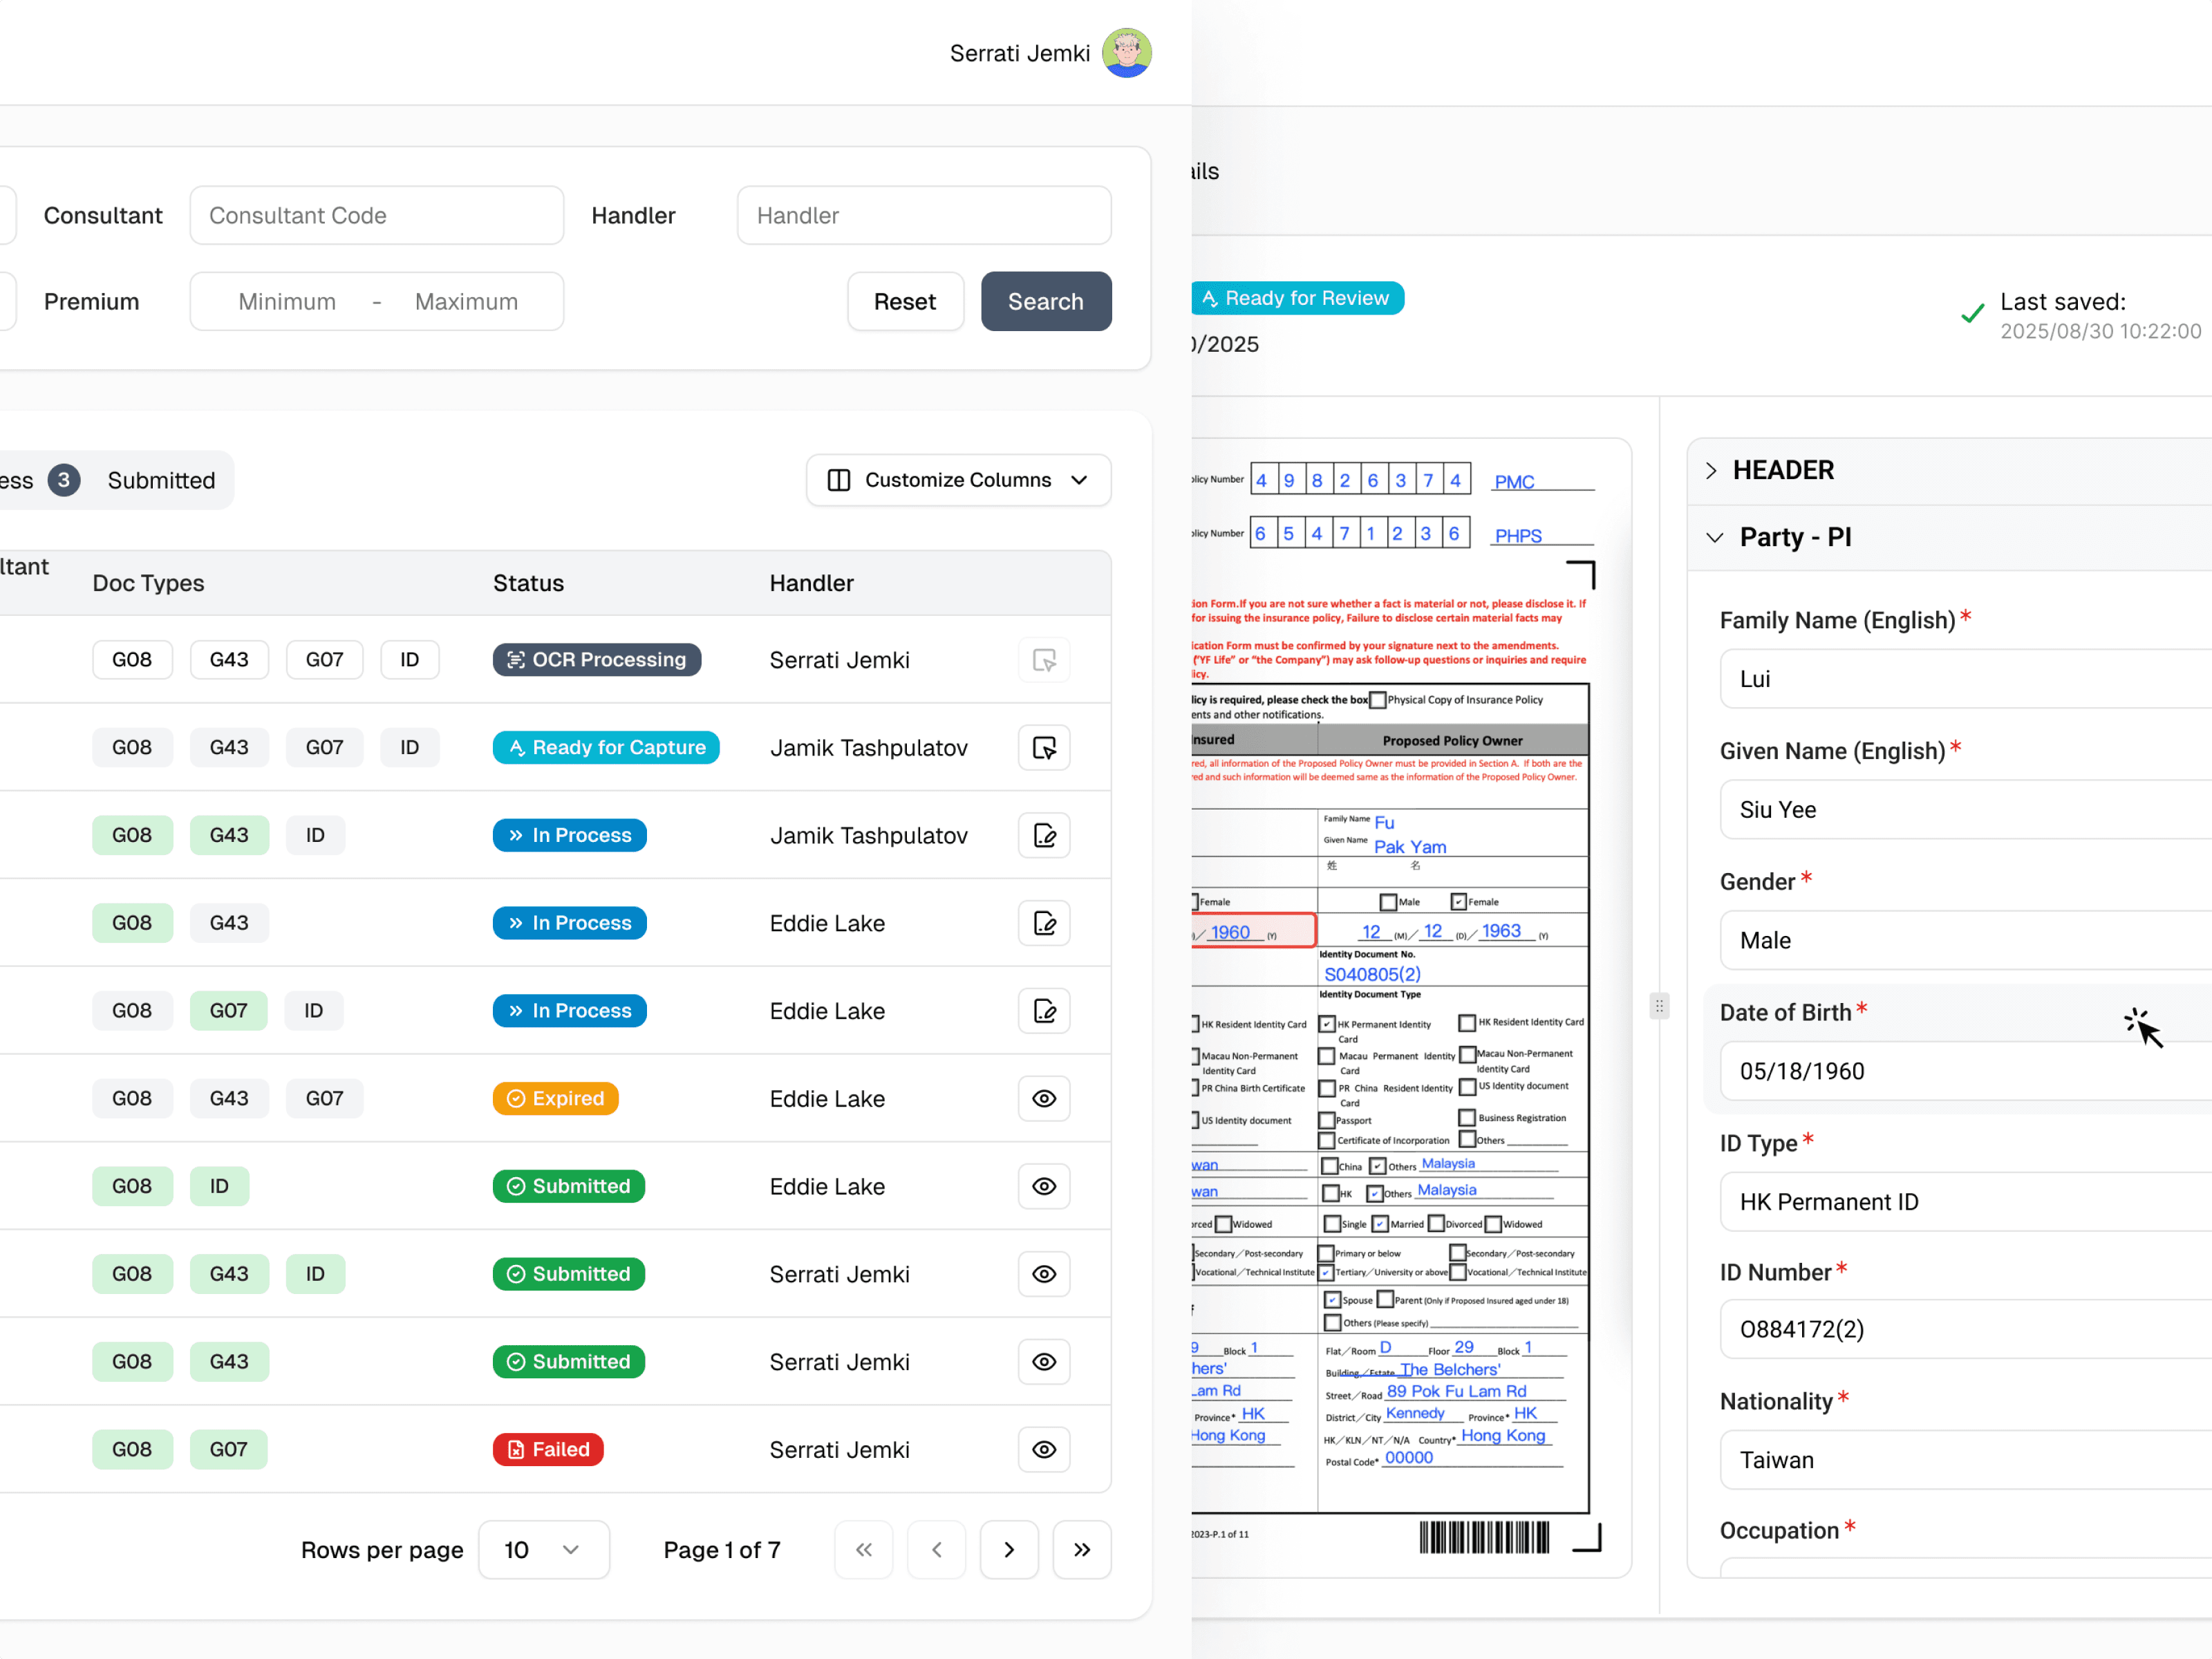
Task: Go to next page arrow
Action: [x=1009, y=1550]
